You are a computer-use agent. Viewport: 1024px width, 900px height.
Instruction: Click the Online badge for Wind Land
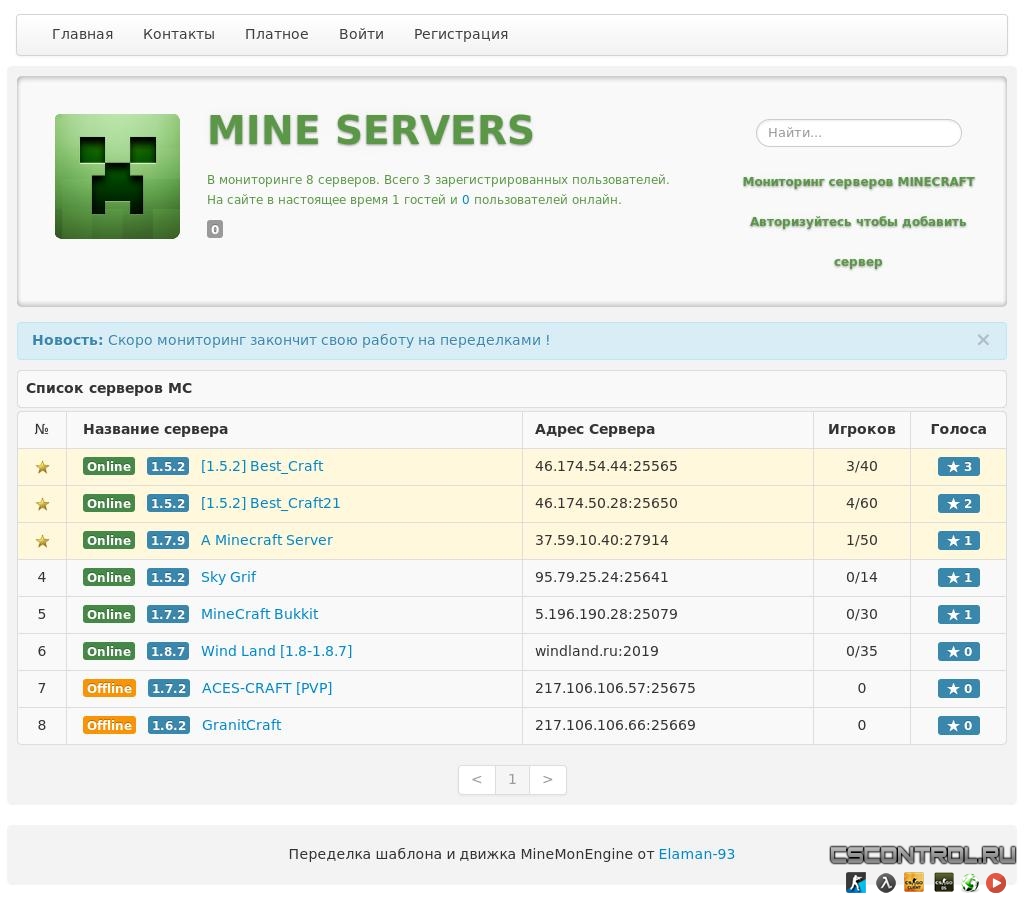coord(109,651)
